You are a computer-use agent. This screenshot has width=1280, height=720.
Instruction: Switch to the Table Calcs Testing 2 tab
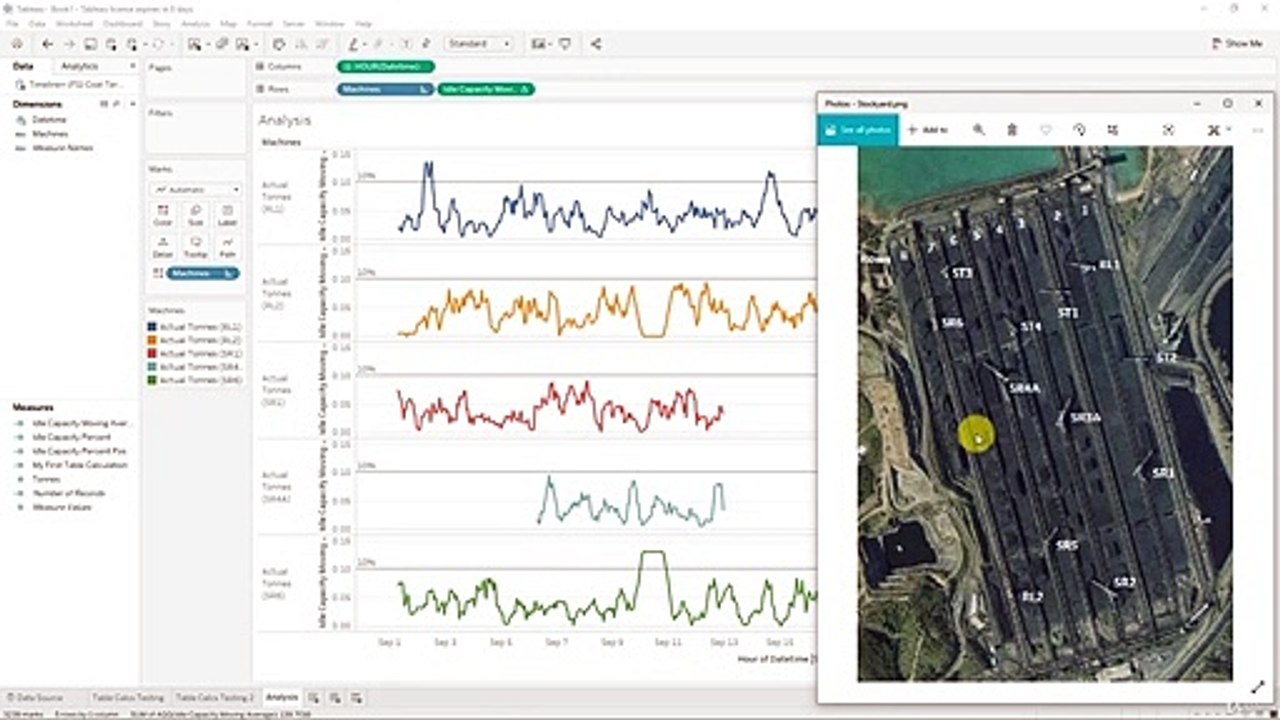[x=215, y=697]
